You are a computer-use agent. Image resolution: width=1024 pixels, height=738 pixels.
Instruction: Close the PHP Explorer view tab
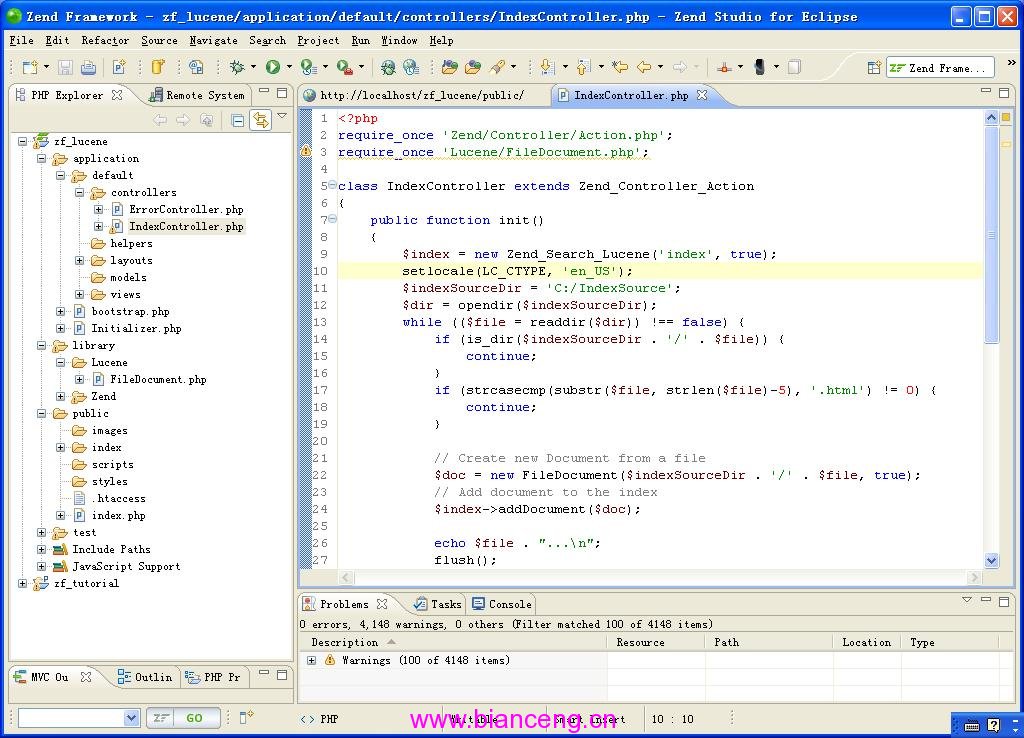click(117, 95)
